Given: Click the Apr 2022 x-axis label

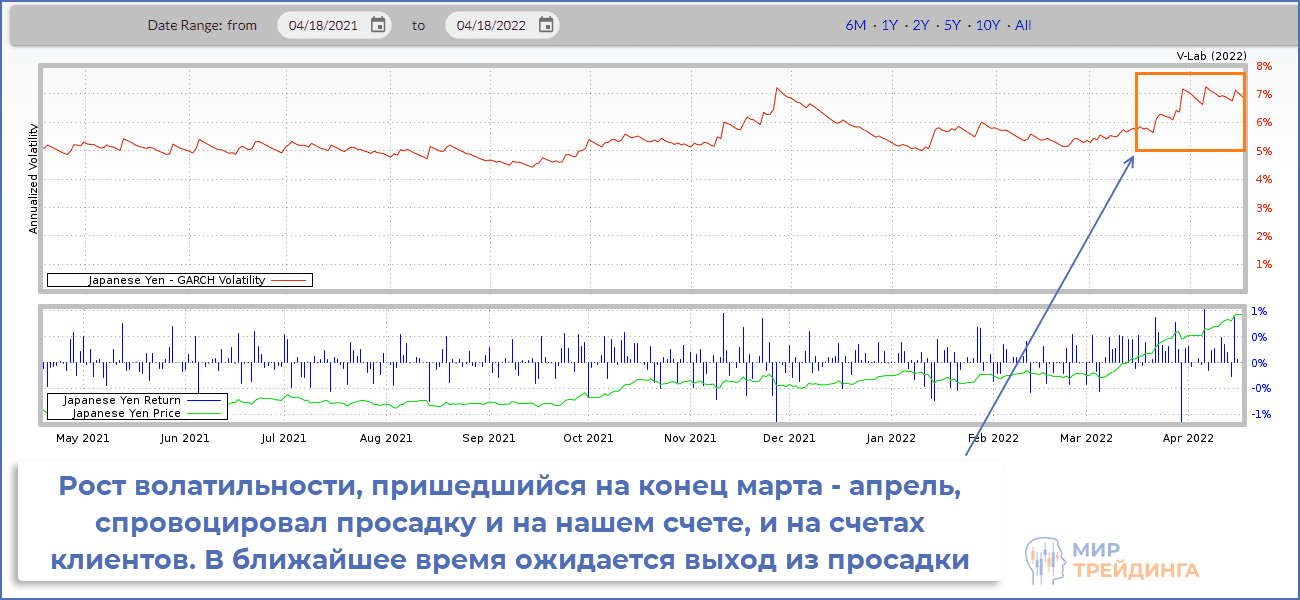Looking at the screenshot, I should click(1187, 438).
